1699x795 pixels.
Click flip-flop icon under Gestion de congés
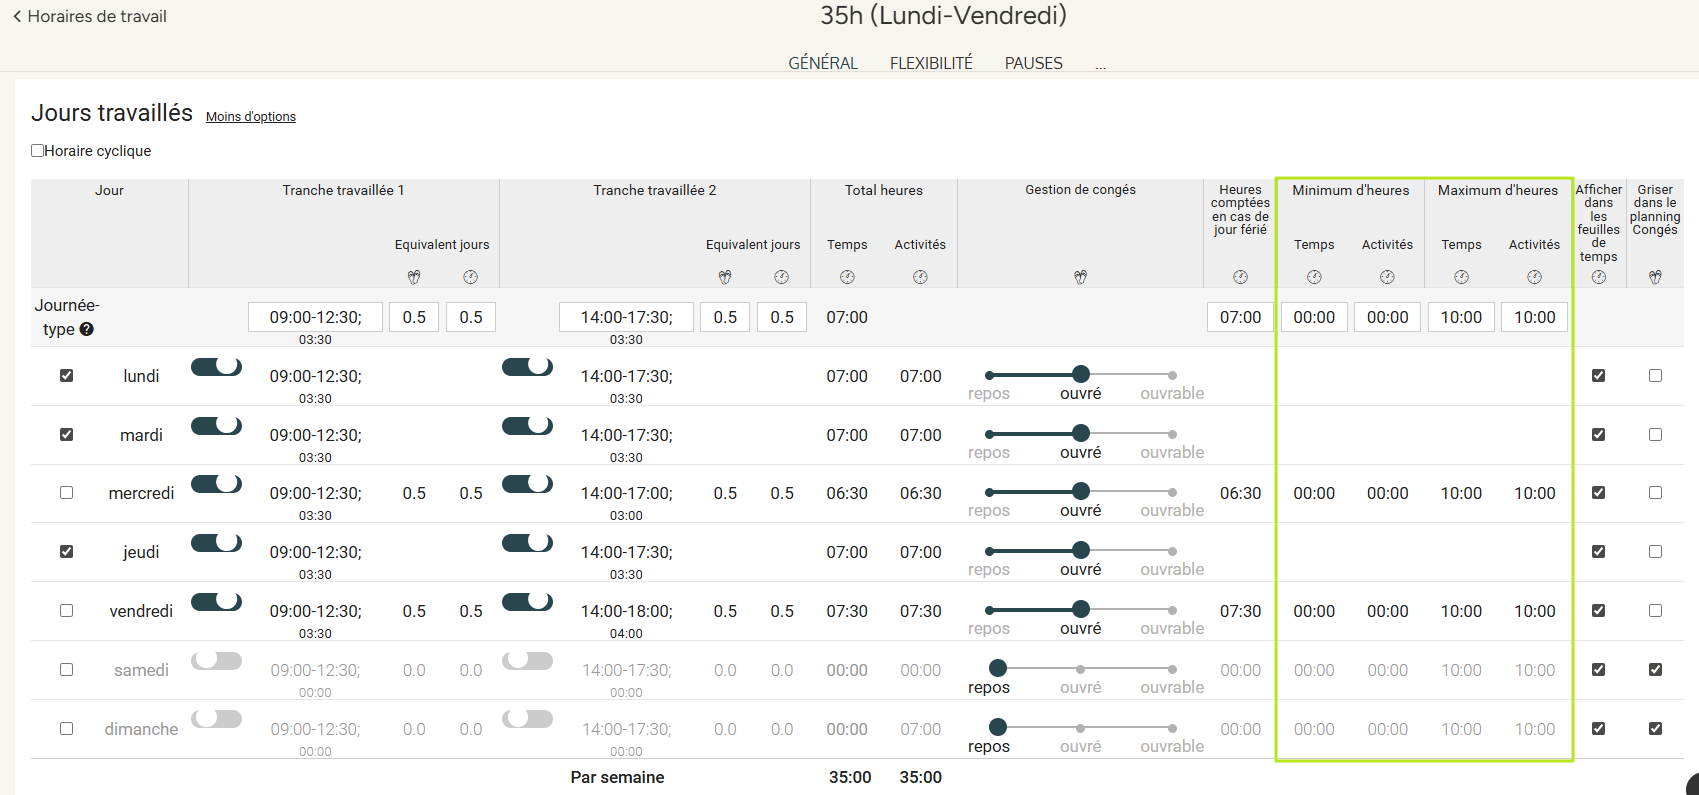pyautogui.click(x=1080, y=277)
